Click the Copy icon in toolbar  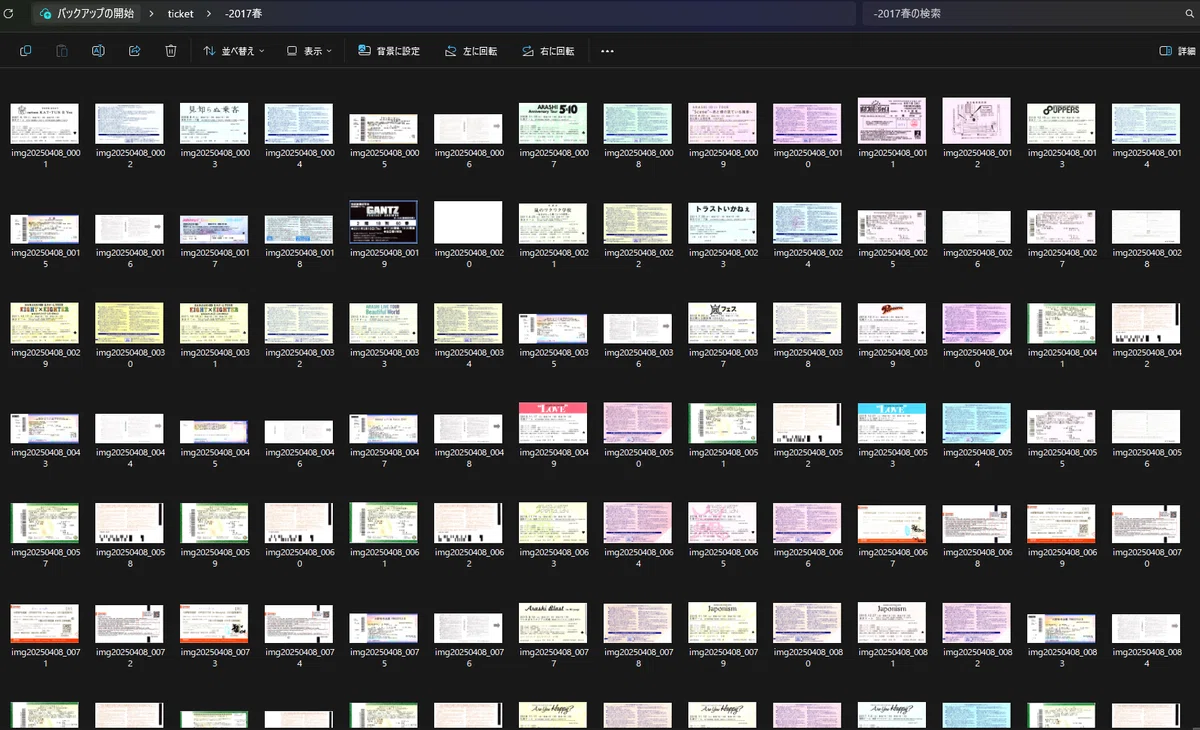26,50
